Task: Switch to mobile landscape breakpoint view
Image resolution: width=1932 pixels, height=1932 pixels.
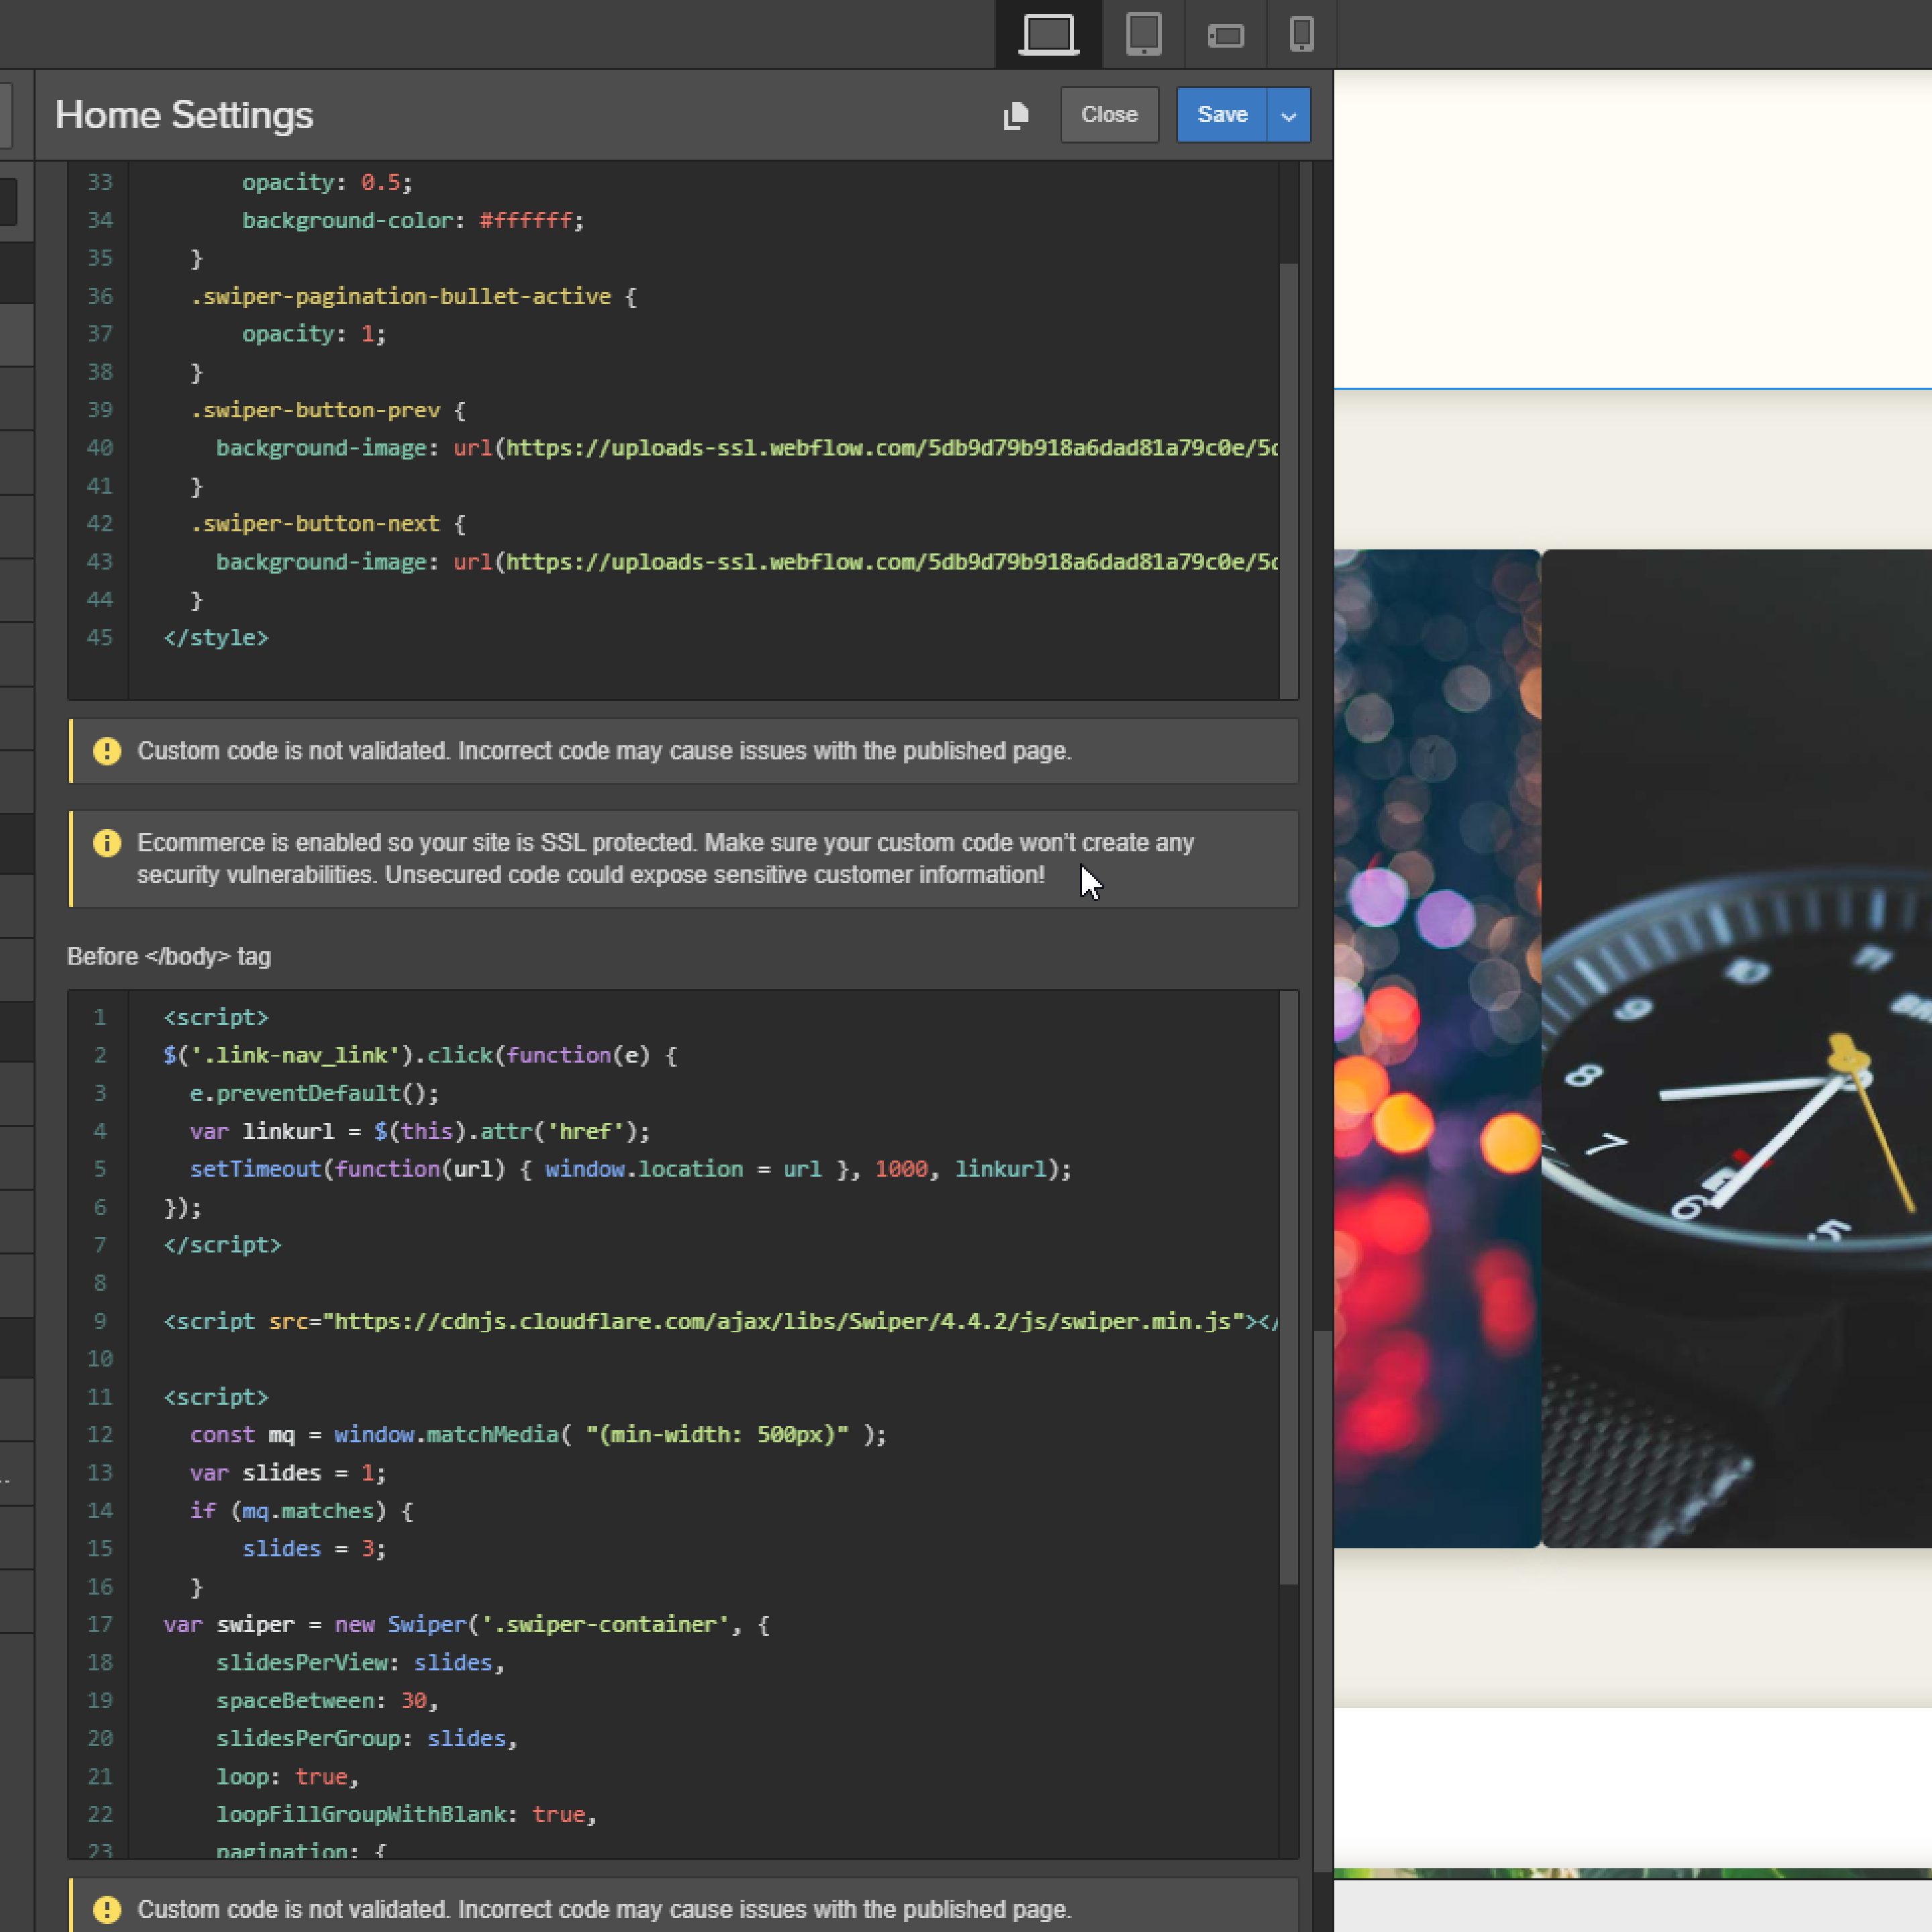Action: coord(1225,35)
